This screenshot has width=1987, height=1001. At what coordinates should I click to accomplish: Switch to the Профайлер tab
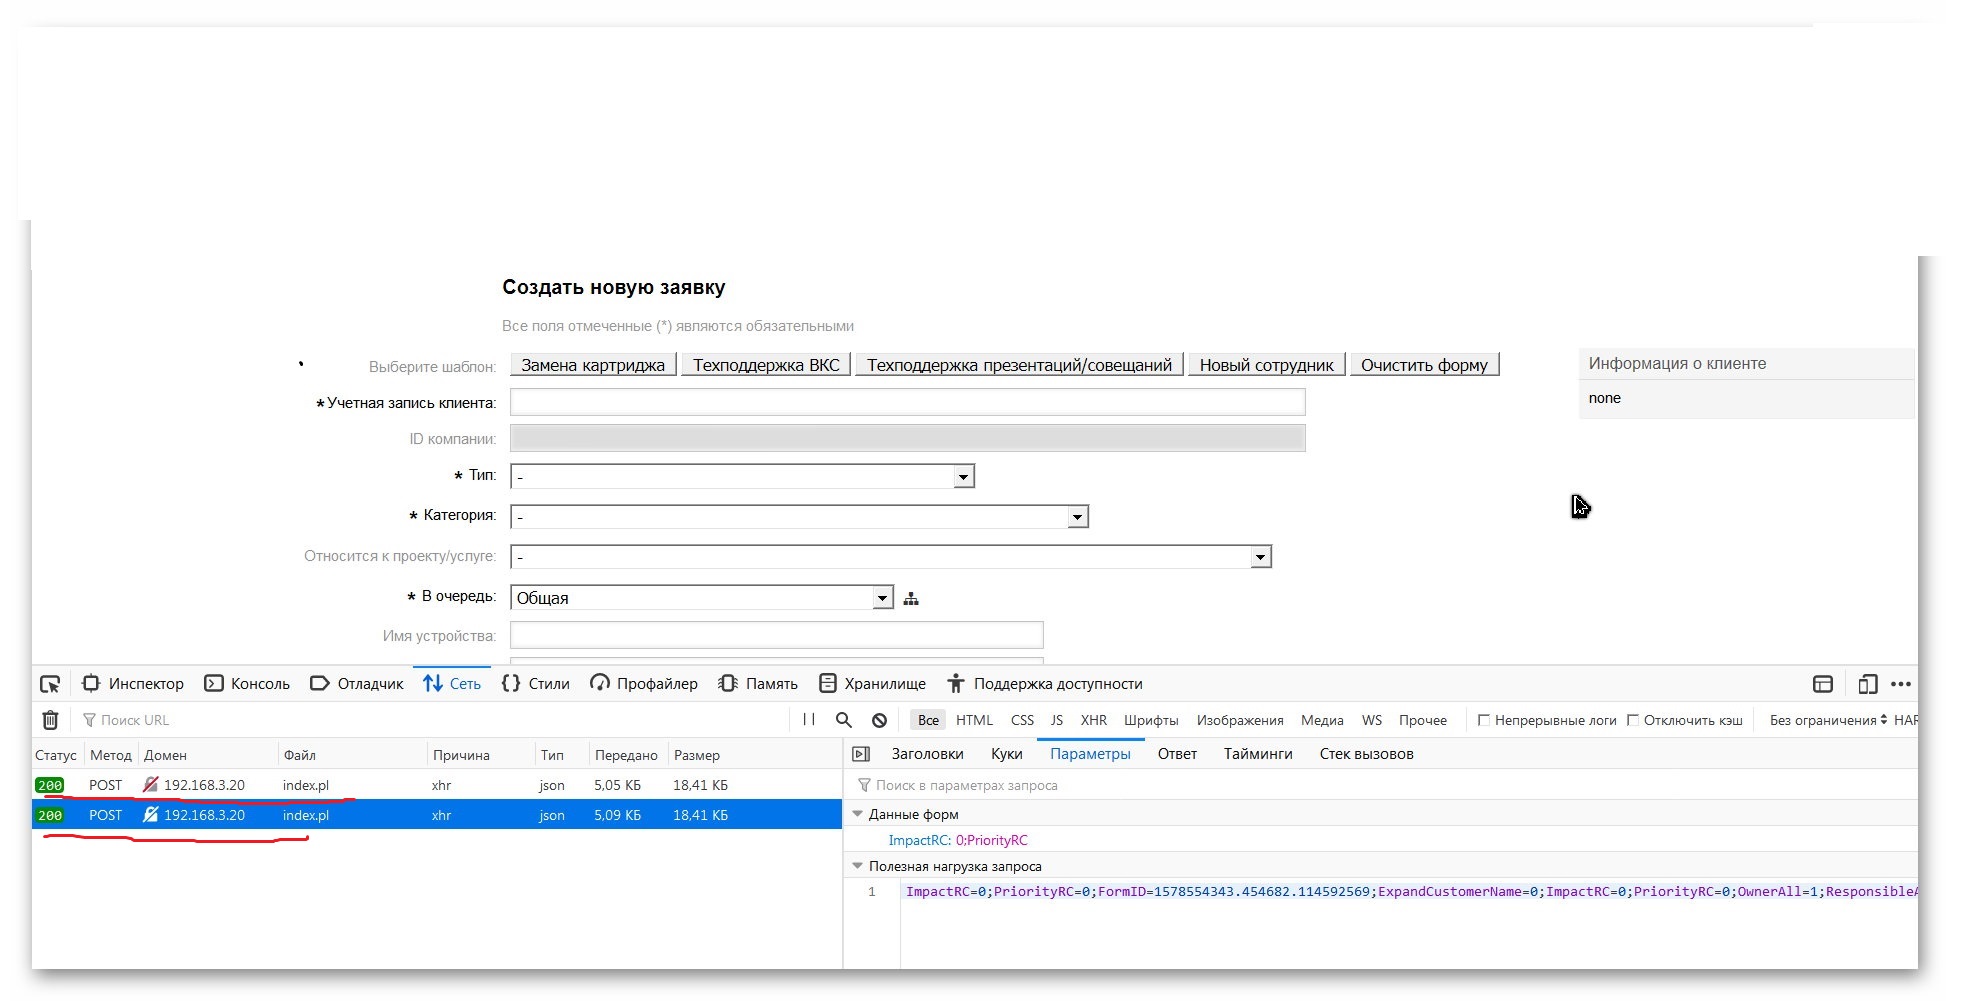[x=644, y=684]
